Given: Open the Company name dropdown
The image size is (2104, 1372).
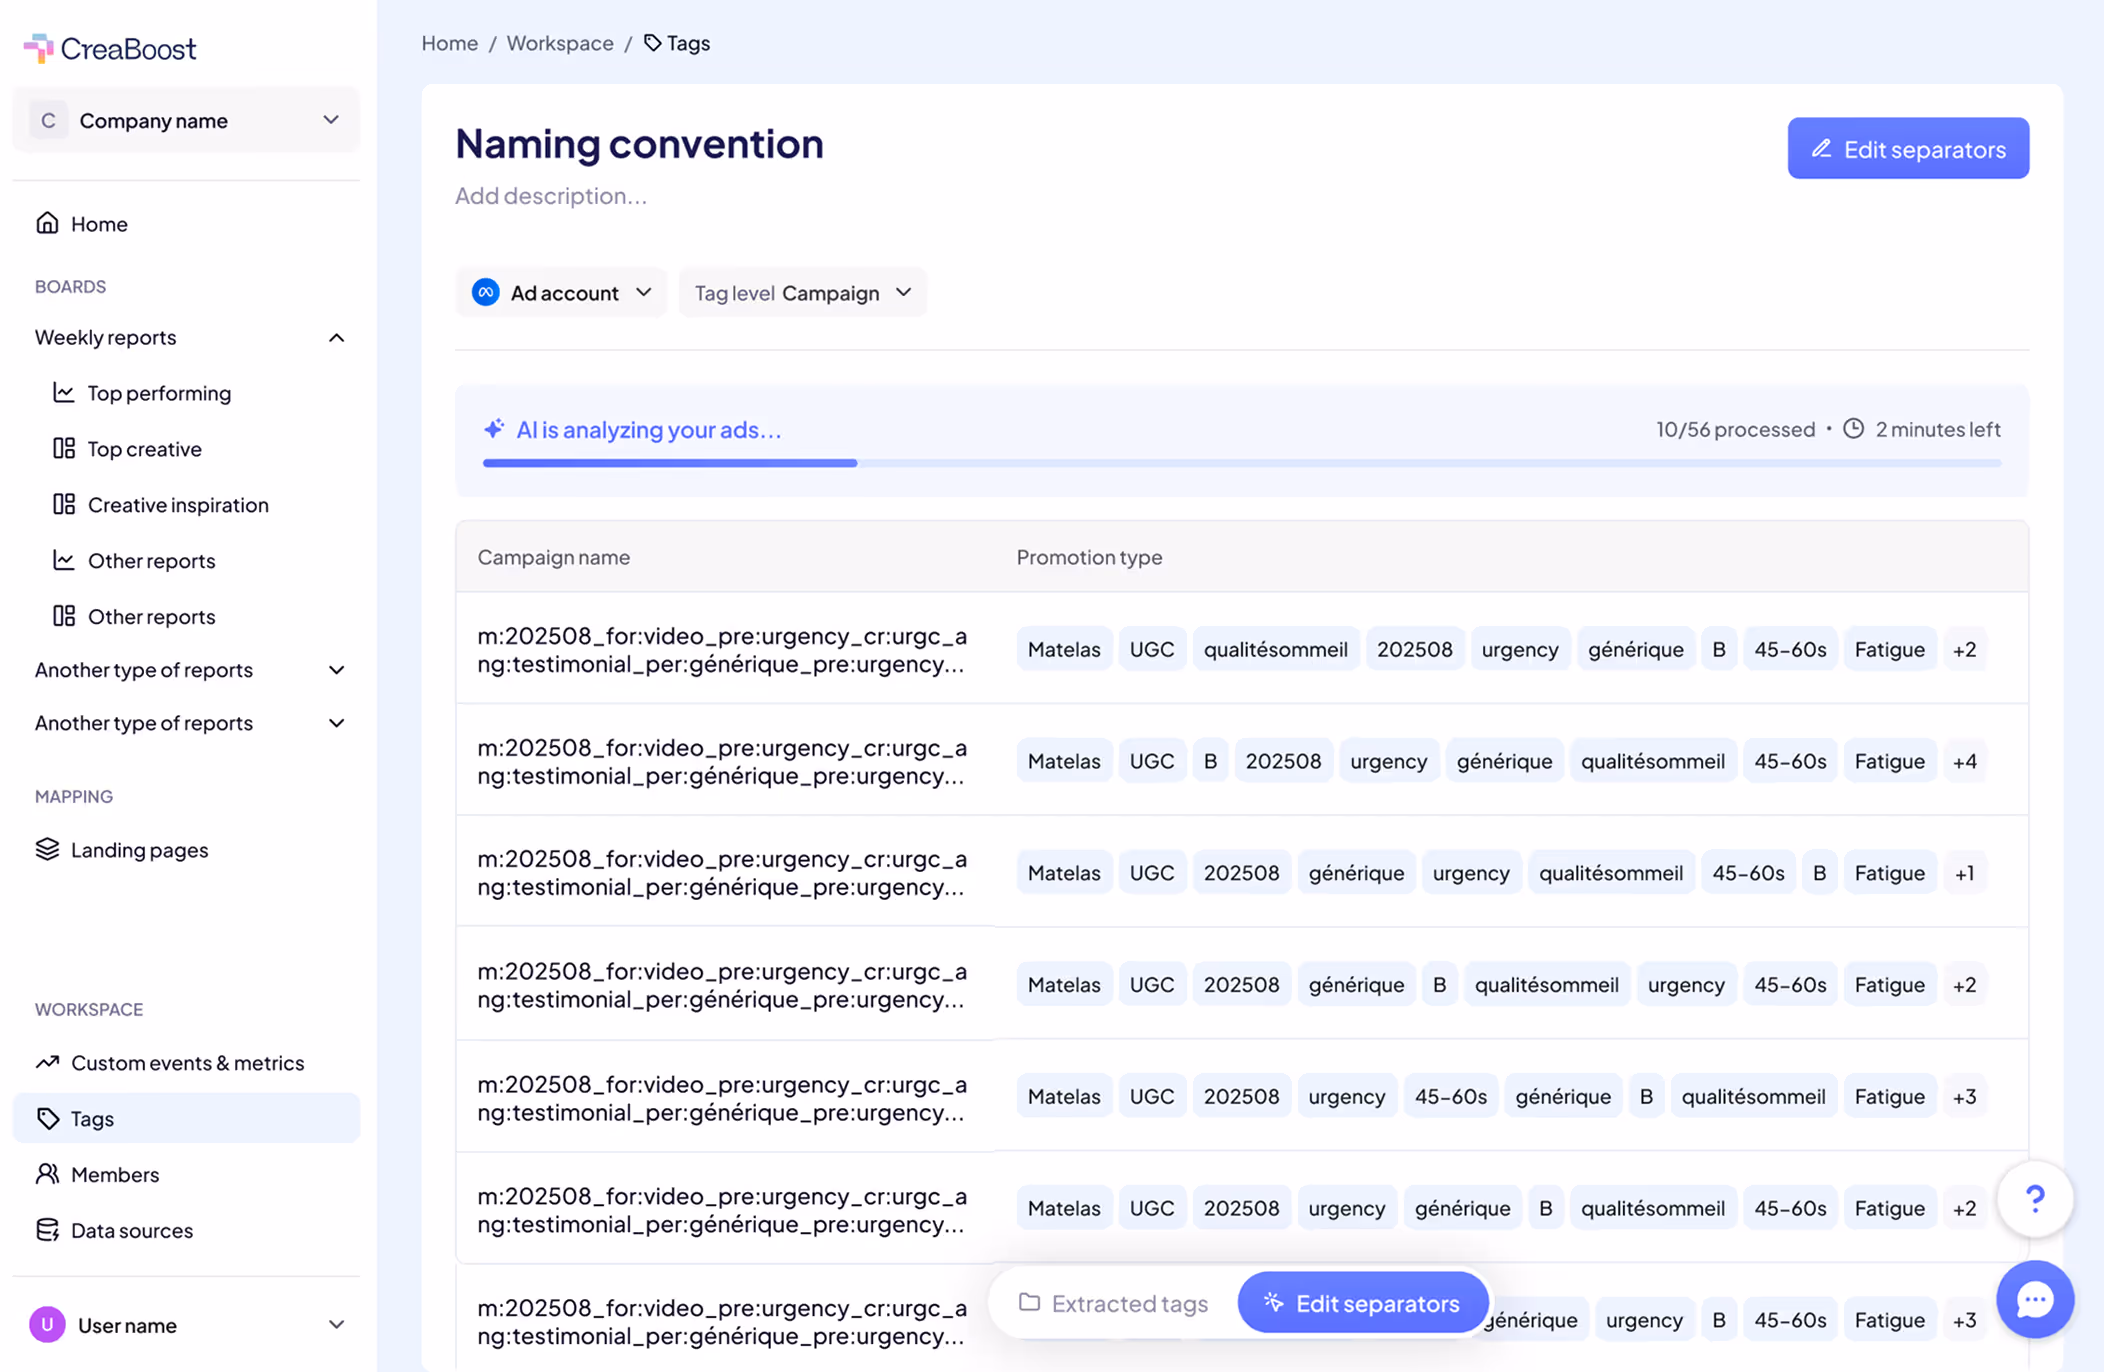Looking at the screenshot, I should [186, 120].
